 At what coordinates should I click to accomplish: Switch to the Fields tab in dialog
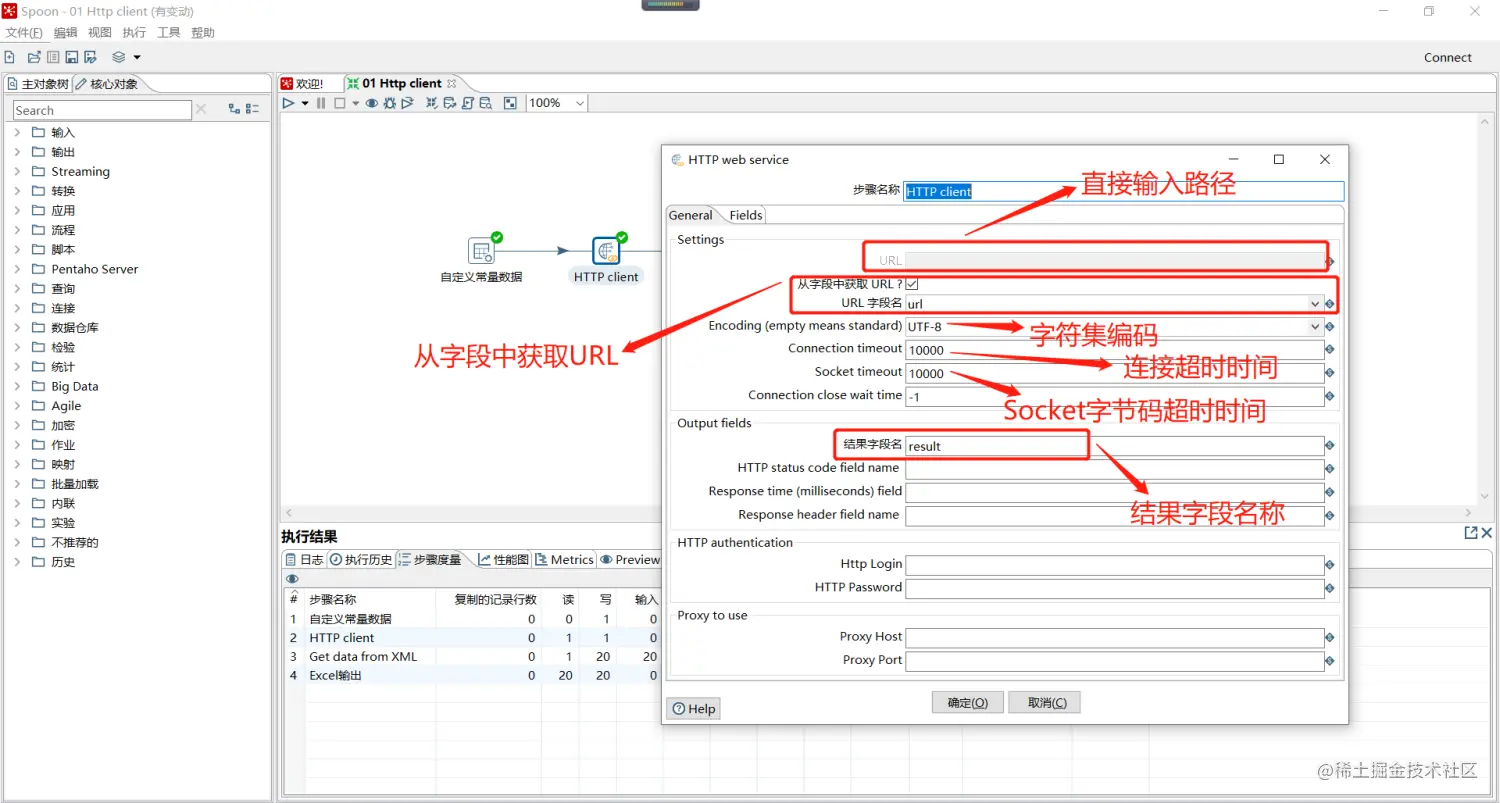point(746,215)
